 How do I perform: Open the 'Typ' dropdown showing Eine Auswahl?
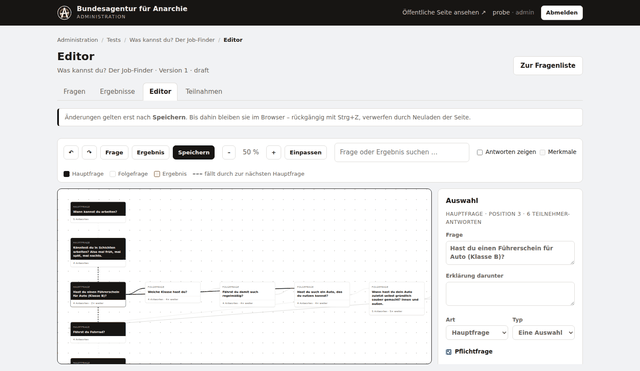(544, 333)
